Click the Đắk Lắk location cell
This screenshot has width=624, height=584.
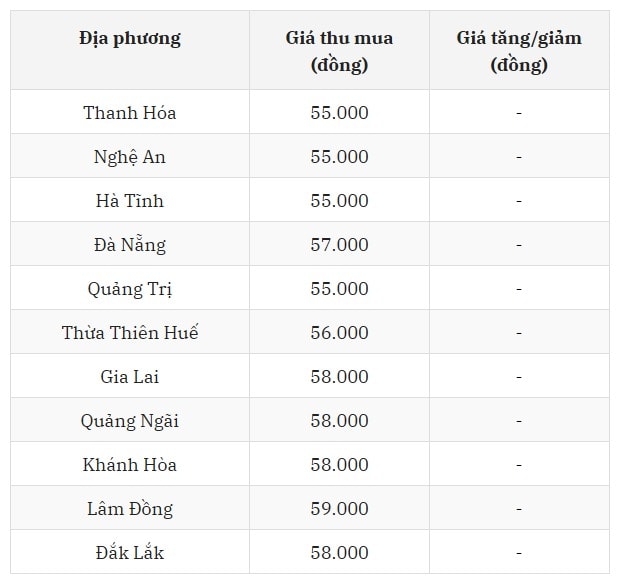(130, 553)
